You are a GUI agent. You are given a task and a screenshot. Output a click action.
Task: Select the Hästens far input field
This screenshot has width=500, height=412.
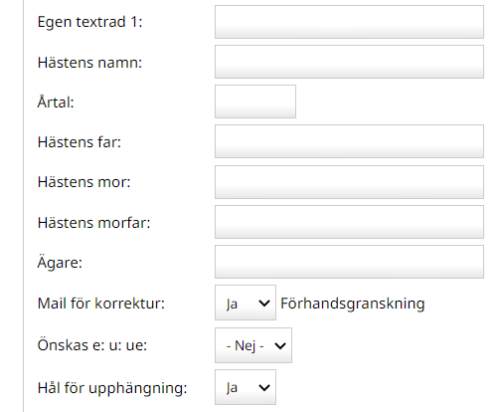349,141
